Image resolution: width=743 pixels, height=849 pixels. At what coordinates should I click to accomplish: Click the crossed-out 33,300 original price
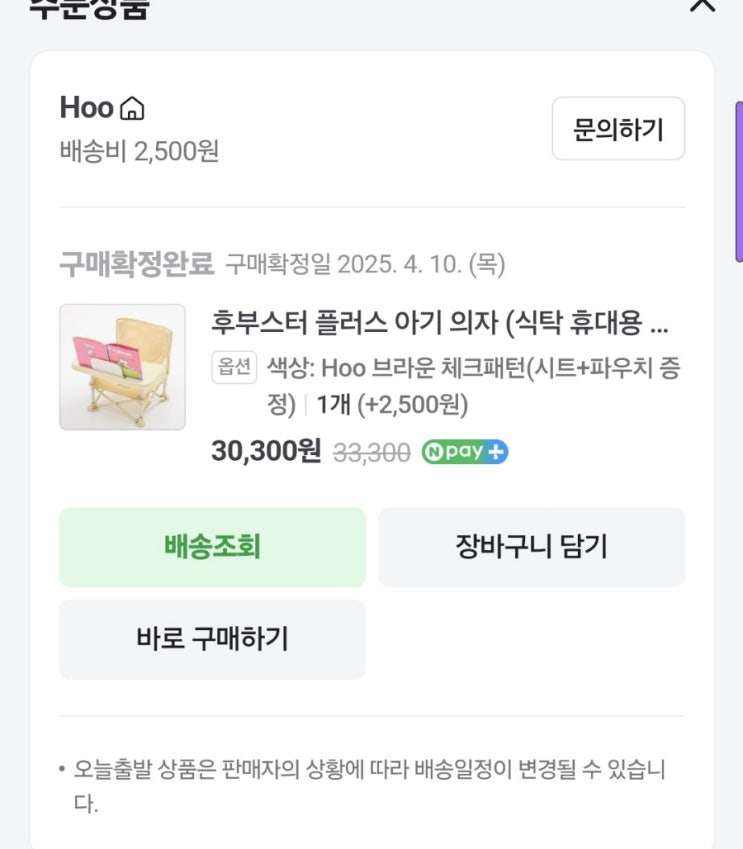371,453
